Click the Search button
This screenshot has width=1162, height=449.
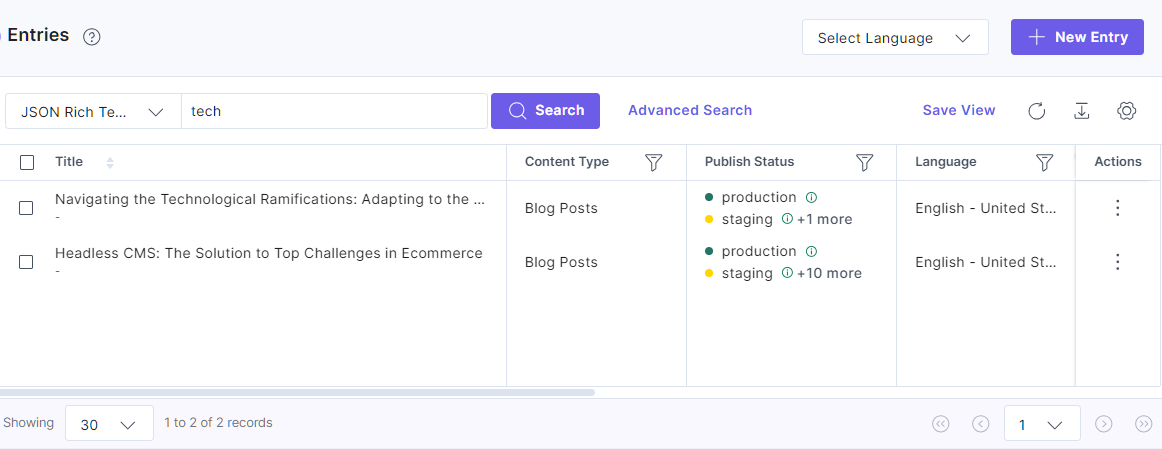click(x=545, y=110)
